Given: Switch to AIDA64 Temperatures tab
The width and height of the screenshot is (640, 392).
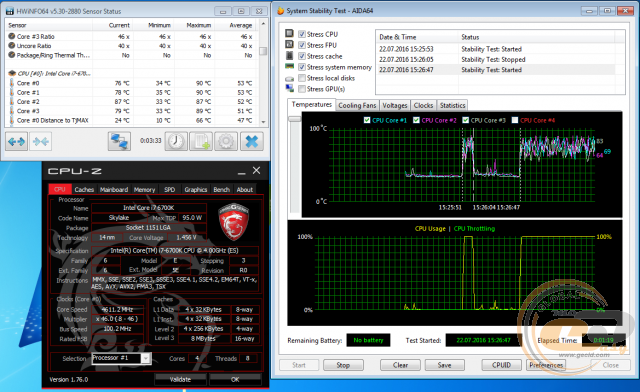Looking at the screenshot, I should click(x=311, y=105).
